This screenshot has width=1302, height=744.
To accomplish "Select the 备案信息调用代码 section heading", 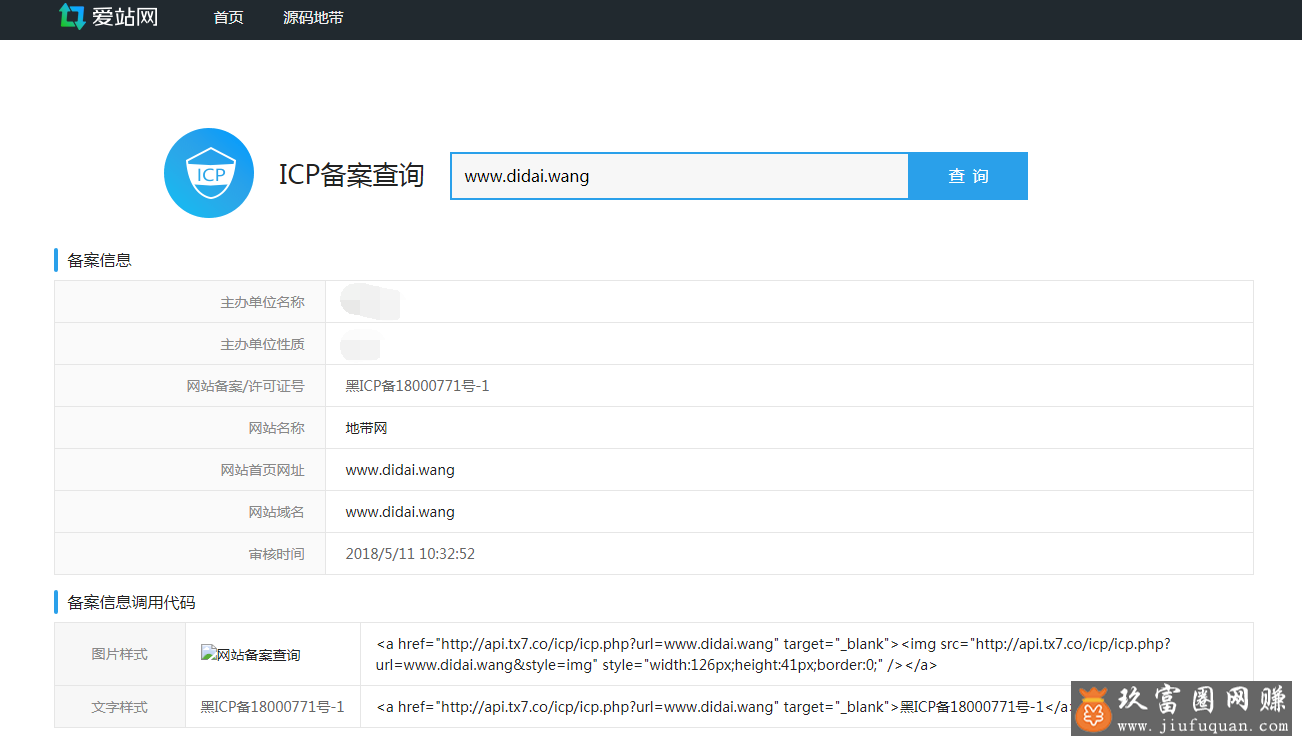I will click(x=131, y=602).
